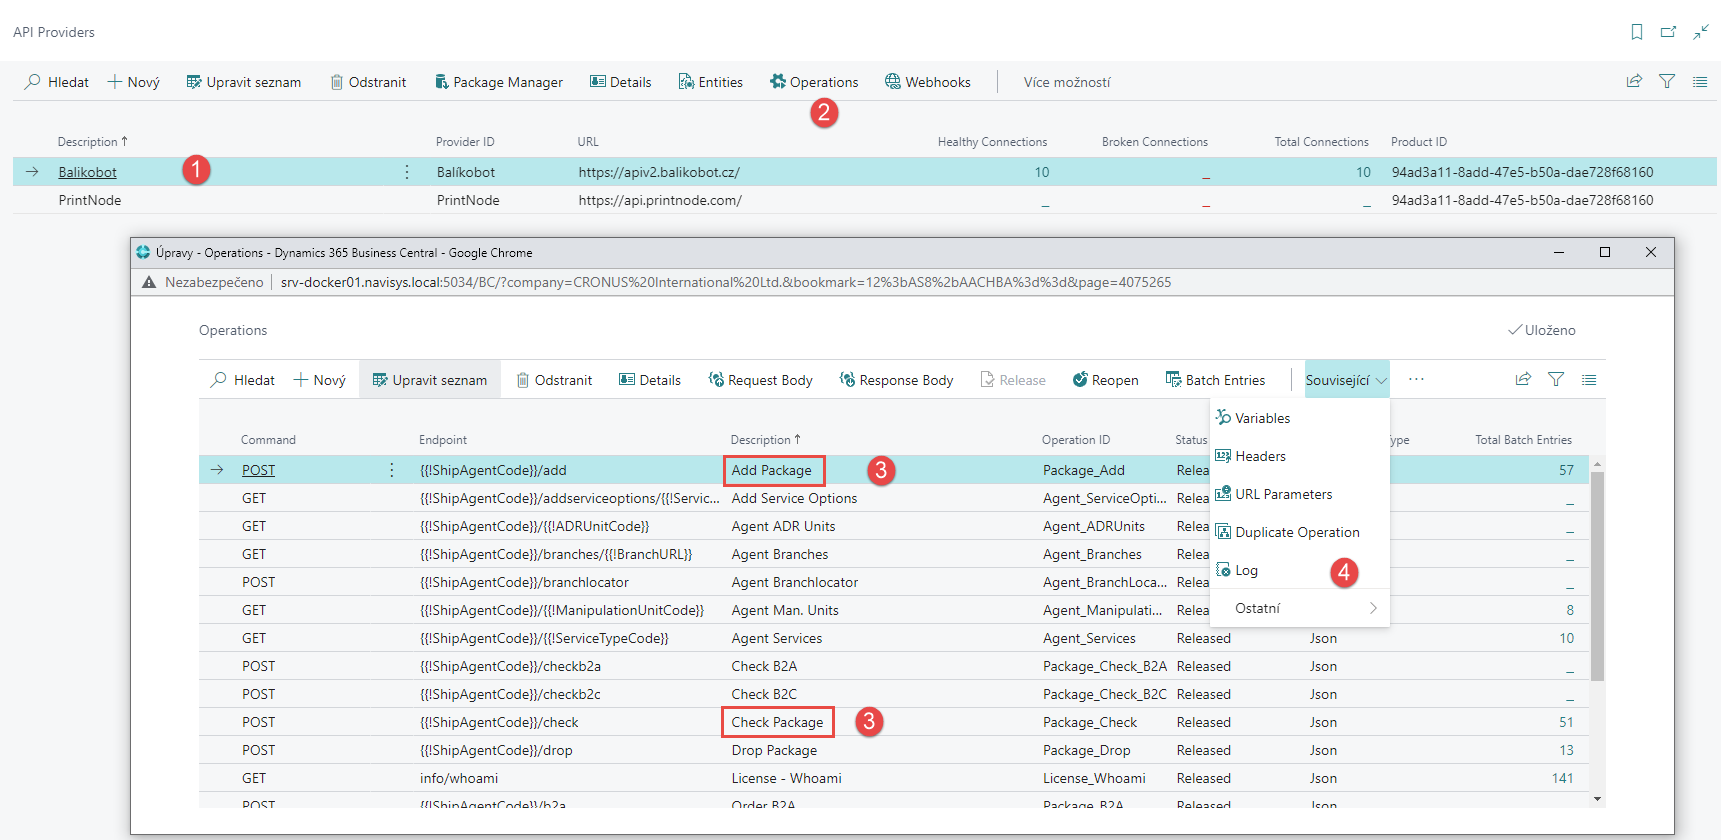Click the Reopen action icon
Image resolution: width=1721 pixels, height=840 pixels.
1080,380
